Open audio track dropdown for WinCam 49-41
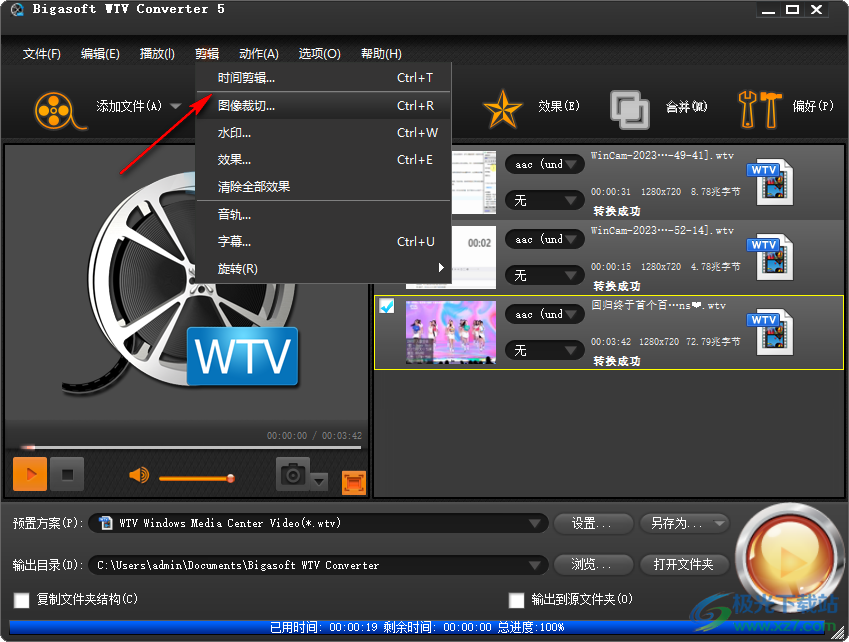Viewport: 849px width, 642px height. [545, 164]
